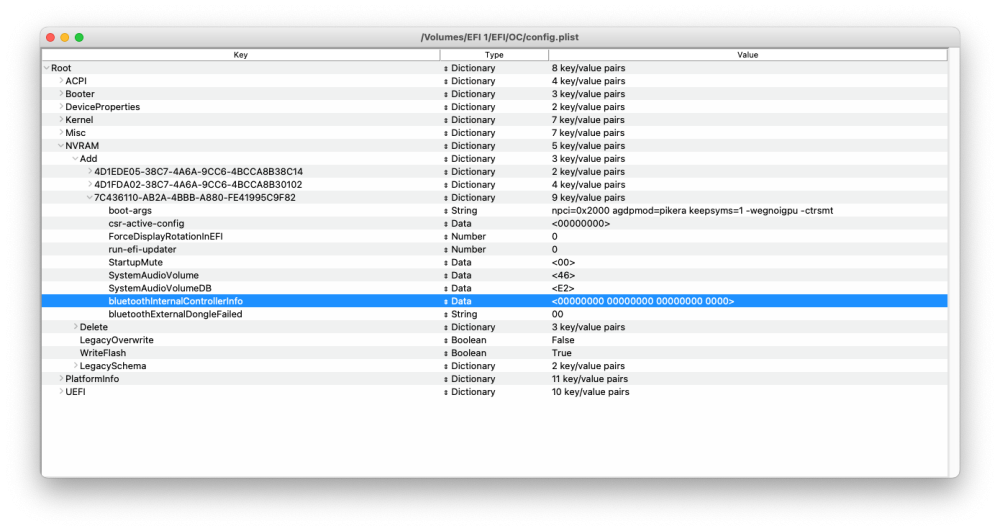This screenshot has height=531, width=1000.
Task: Click the SystemAudioVolume value <46>
Action: pos(563,275)
